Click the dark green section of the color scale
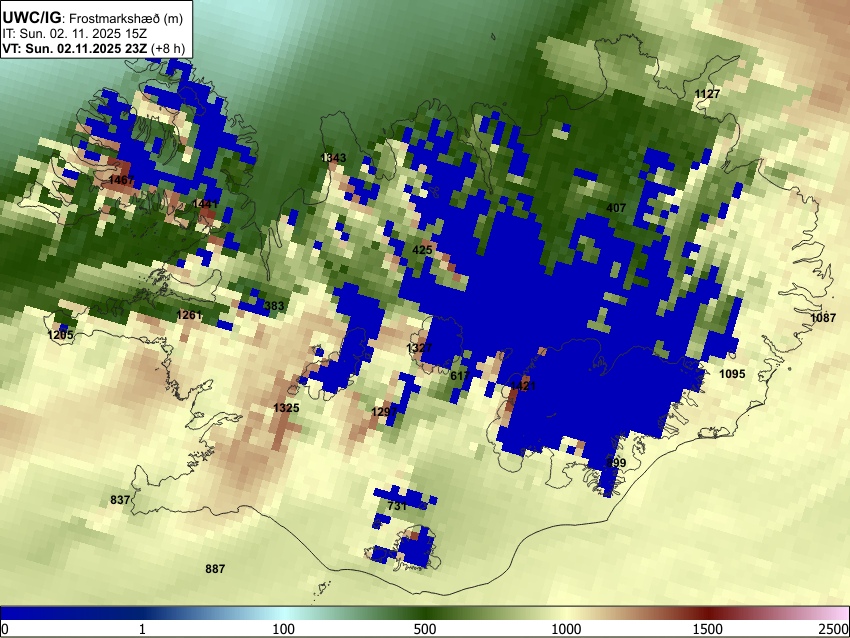850x638 pixels. pyautogui.click(x=425, y=613)
